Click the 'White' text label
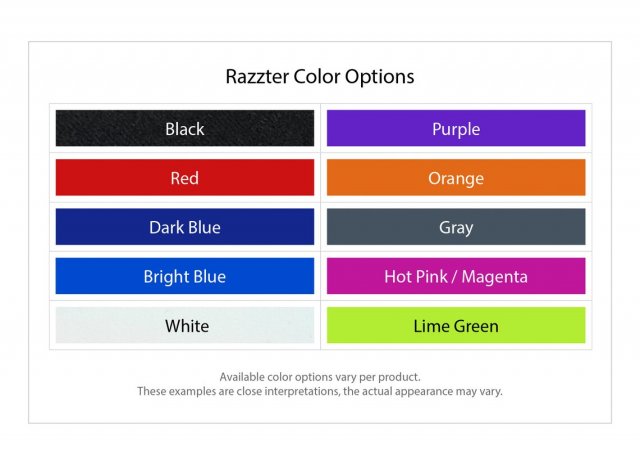640x451 pixels. coord(187,326)
